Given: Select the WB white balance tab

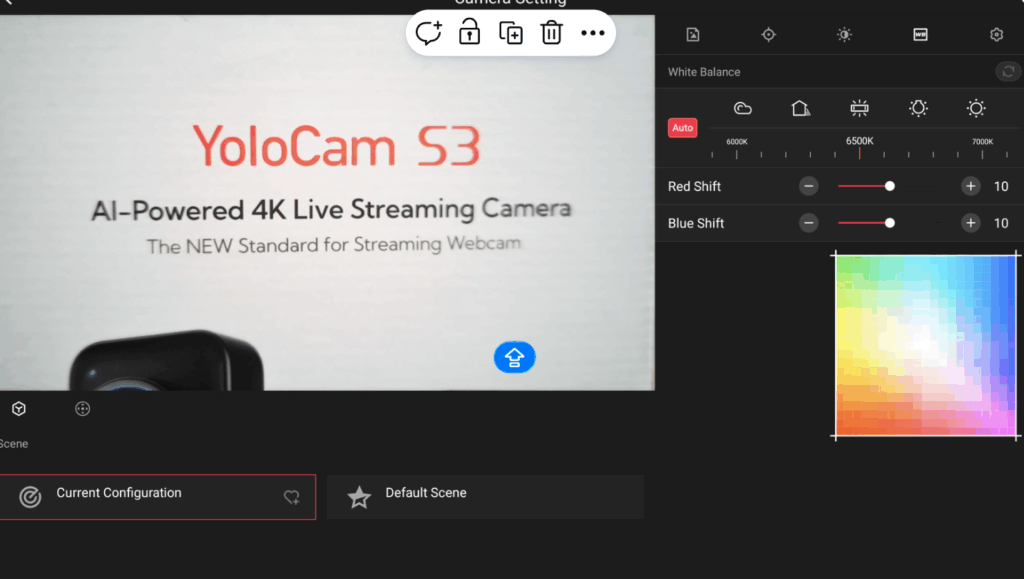Looking at the screenshot, I should coord(920,35).
